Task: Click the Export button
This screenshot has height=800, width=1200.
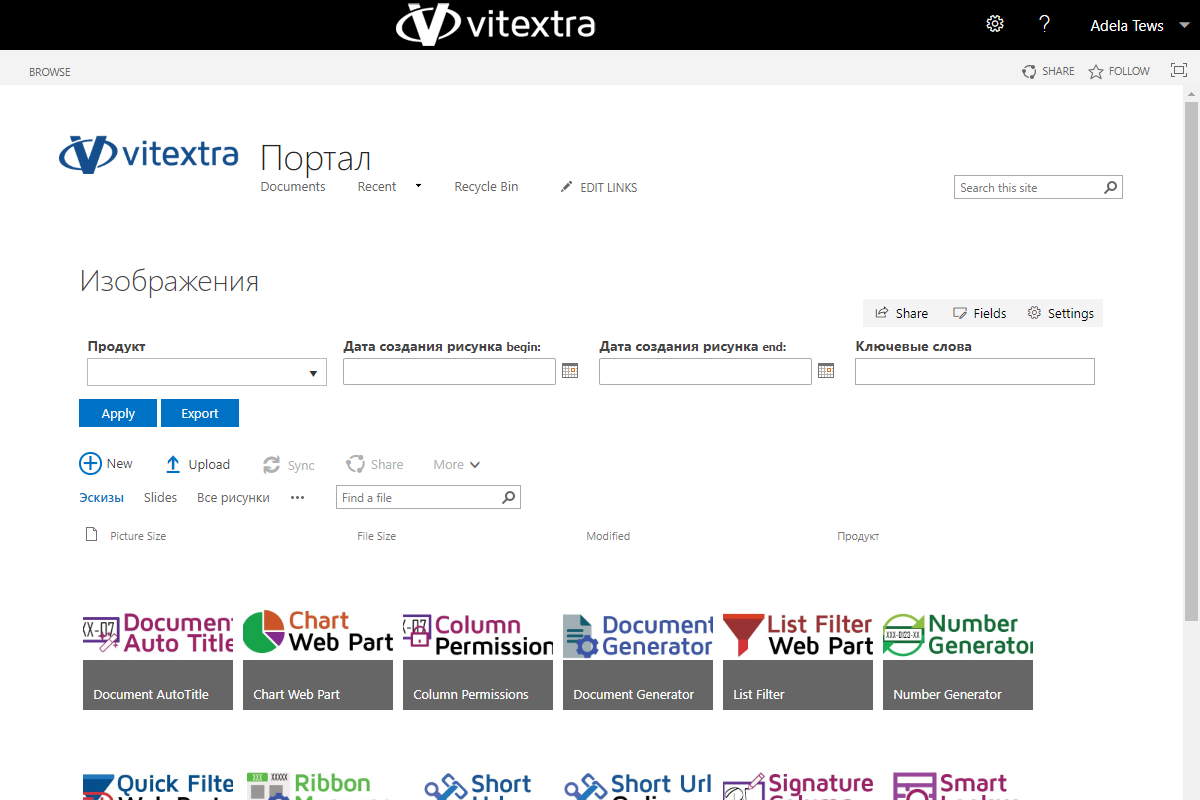Action: point(200,413)
